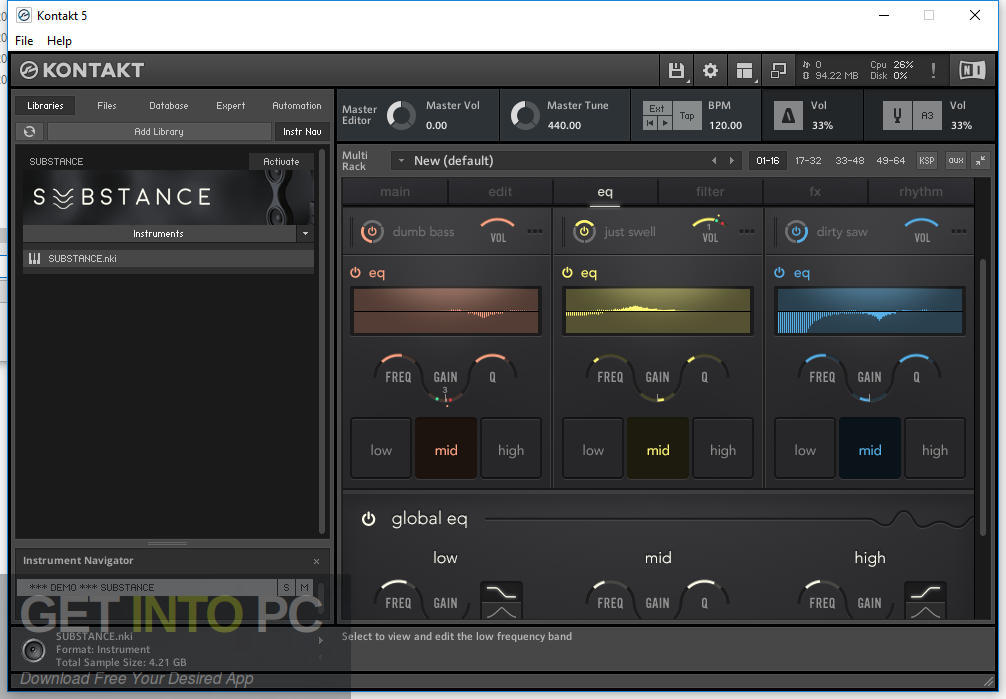This screenshot has width=1006, height=699.
Task: Toggle the blue eq power switch
Action: [780, 273]
